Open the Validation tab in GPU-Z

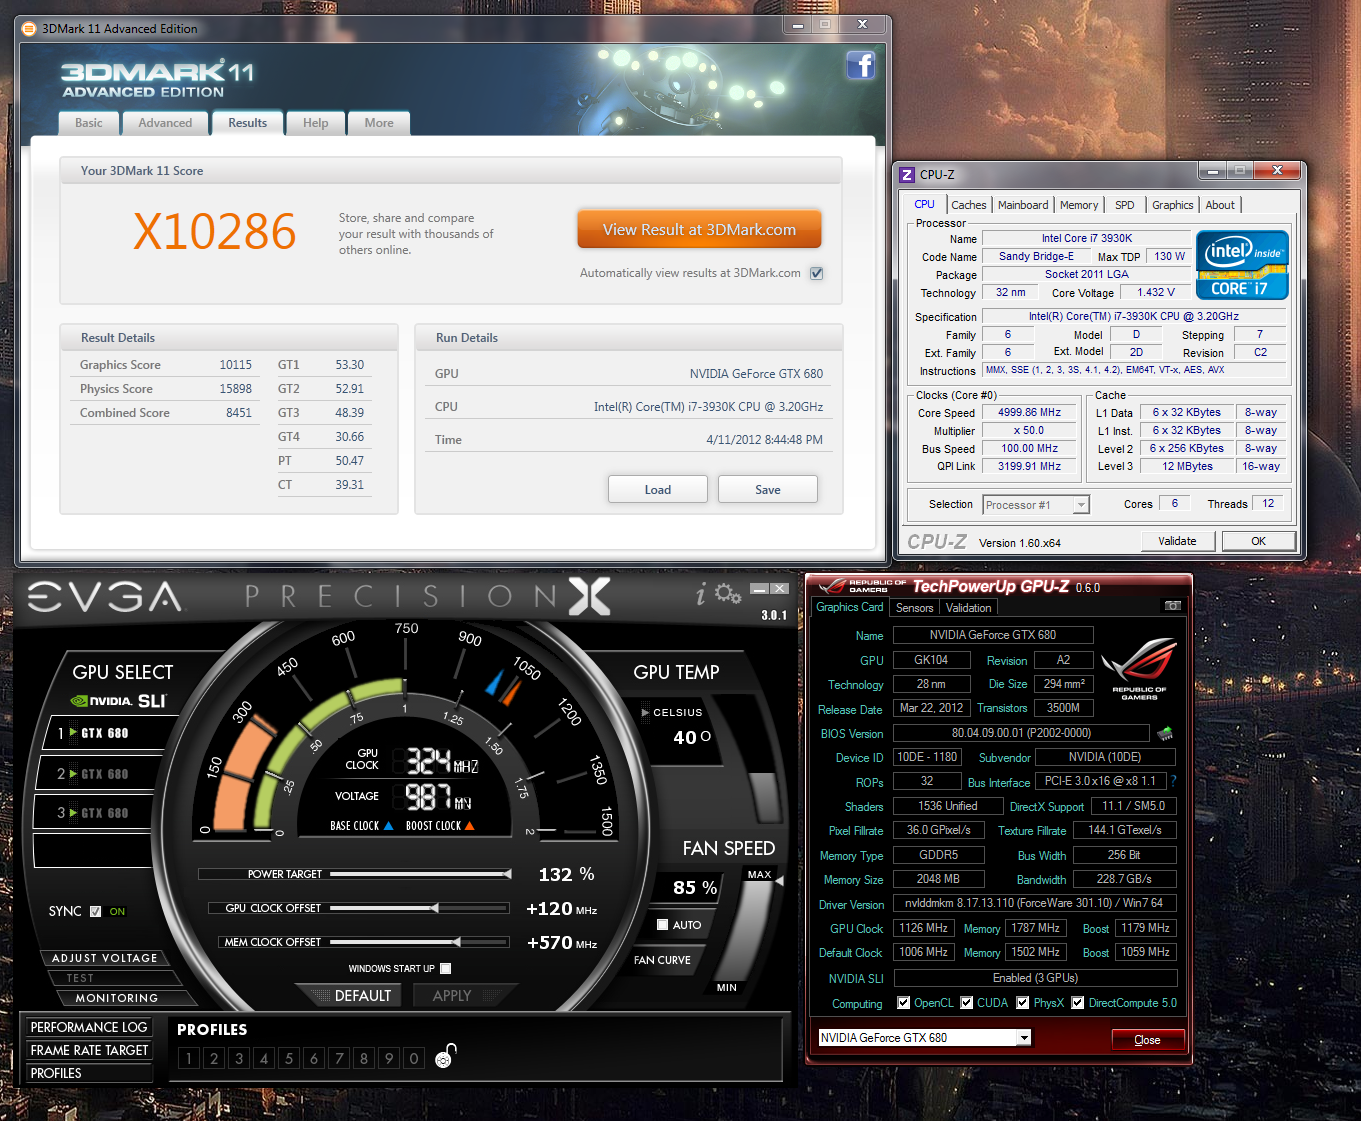(x=969, y=608)
